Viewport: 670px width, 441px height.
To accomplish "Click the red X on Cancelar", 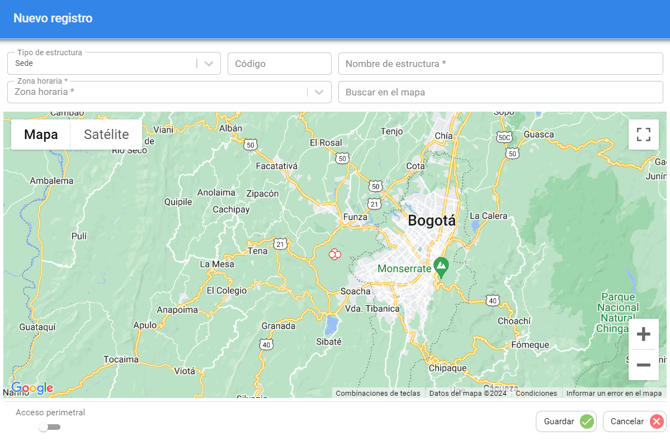I will [x=656, y=422].
